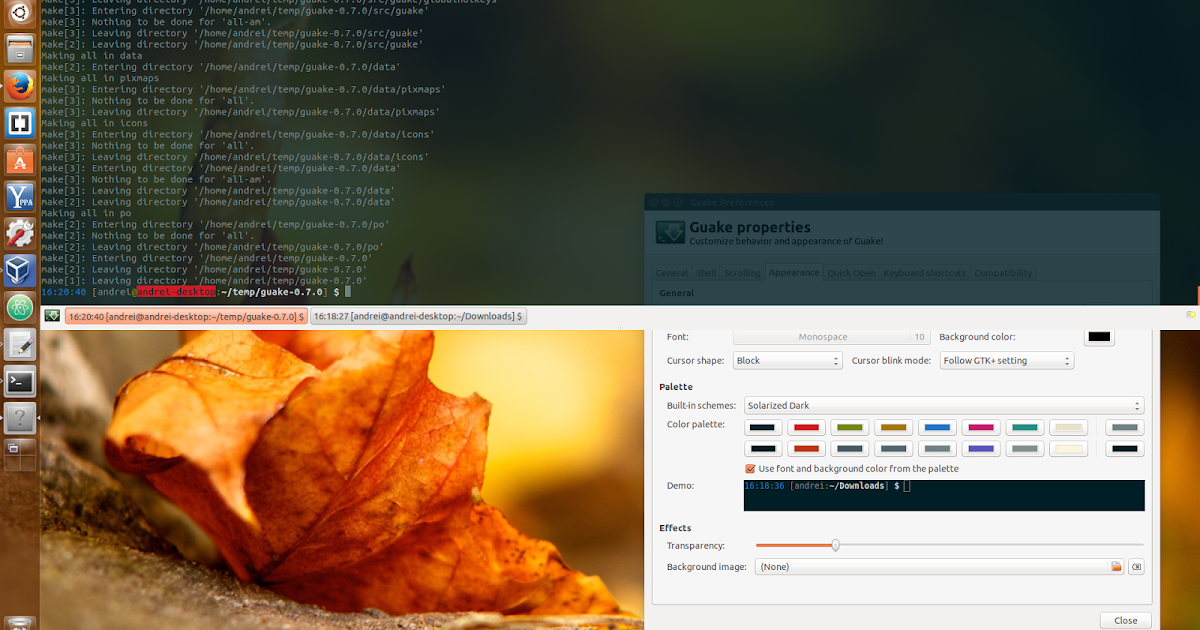1200x630 pixels.
Task: Open the terminal icon in the launcher
Action: (x=20, y=381)
